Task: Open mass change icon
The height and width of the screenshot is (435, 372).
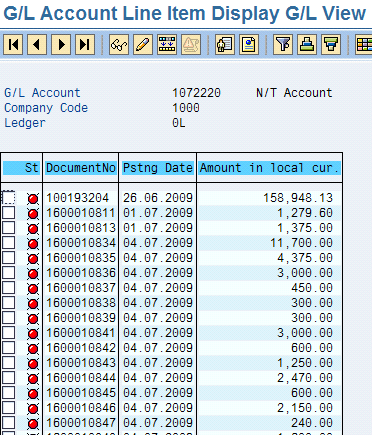Action: point(167,44)
